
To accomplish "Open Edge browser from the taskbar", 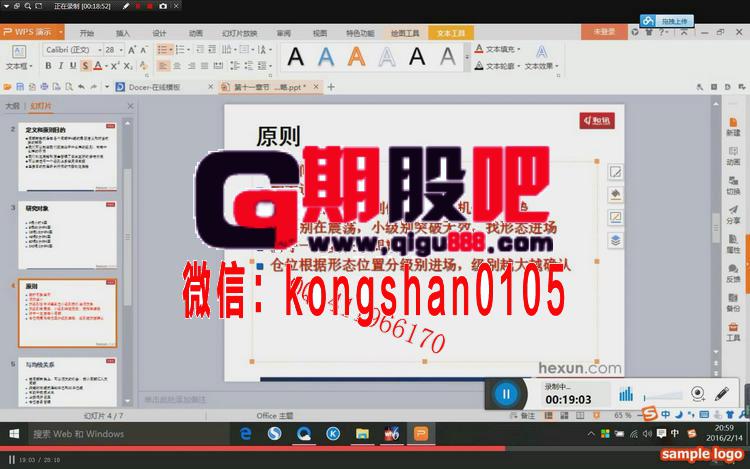I will point(246,434).
